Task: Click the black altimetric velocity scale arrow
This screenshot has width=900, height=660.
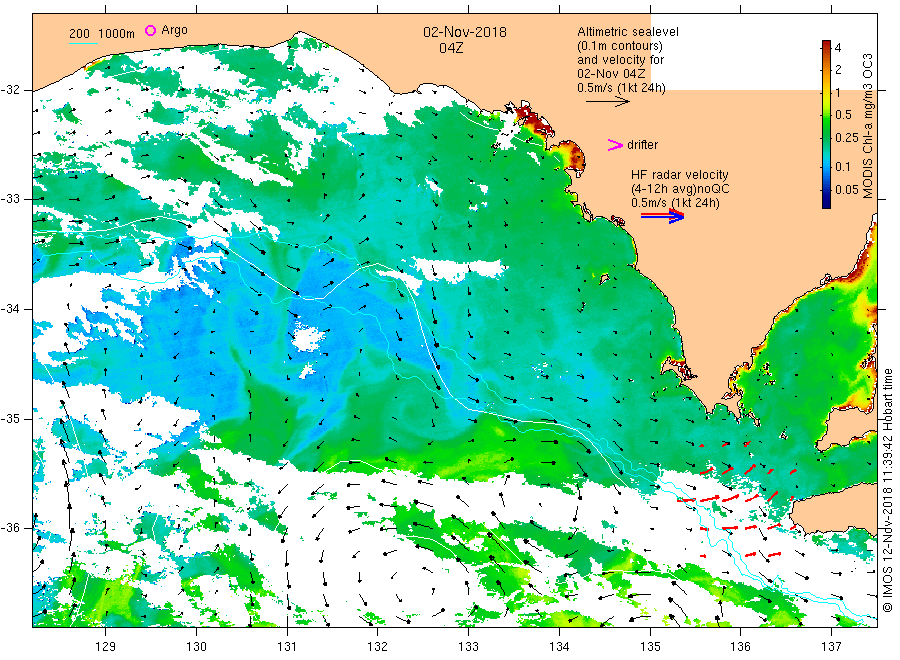Action: pos(608,102)
